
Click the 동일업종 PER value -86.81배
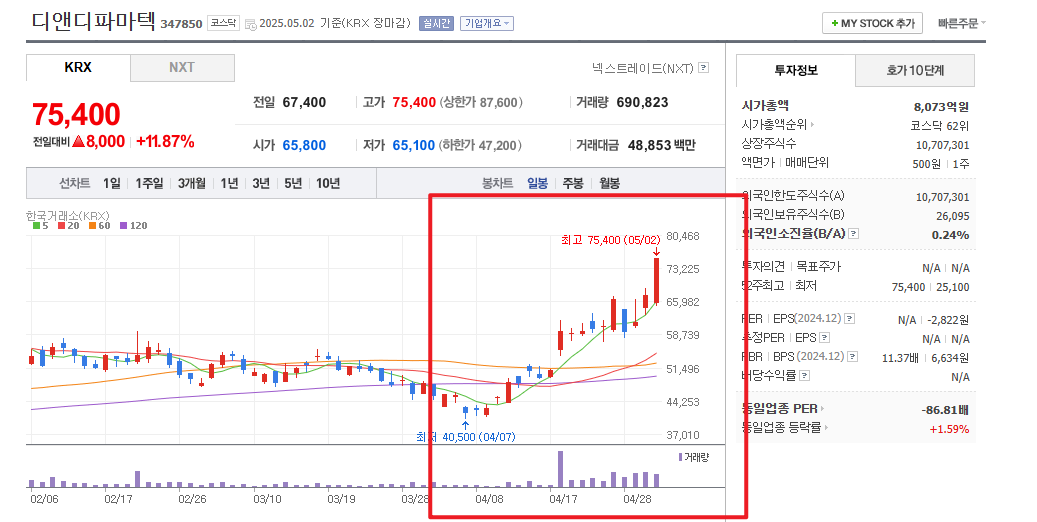945,410
